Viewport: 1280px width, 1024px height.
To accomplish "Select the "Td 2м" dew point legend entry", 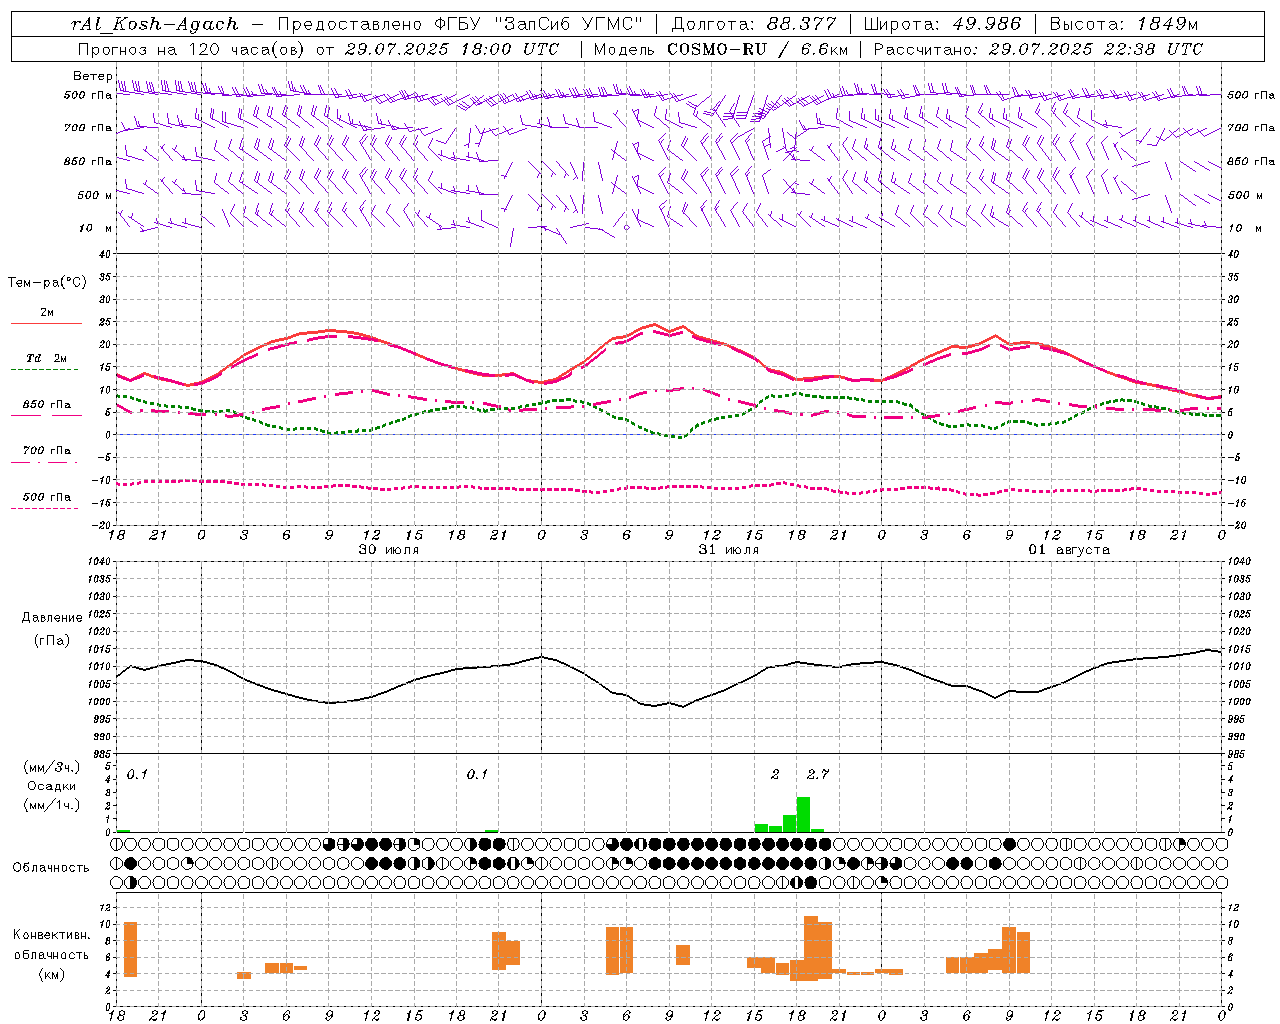I will [46, 358].
